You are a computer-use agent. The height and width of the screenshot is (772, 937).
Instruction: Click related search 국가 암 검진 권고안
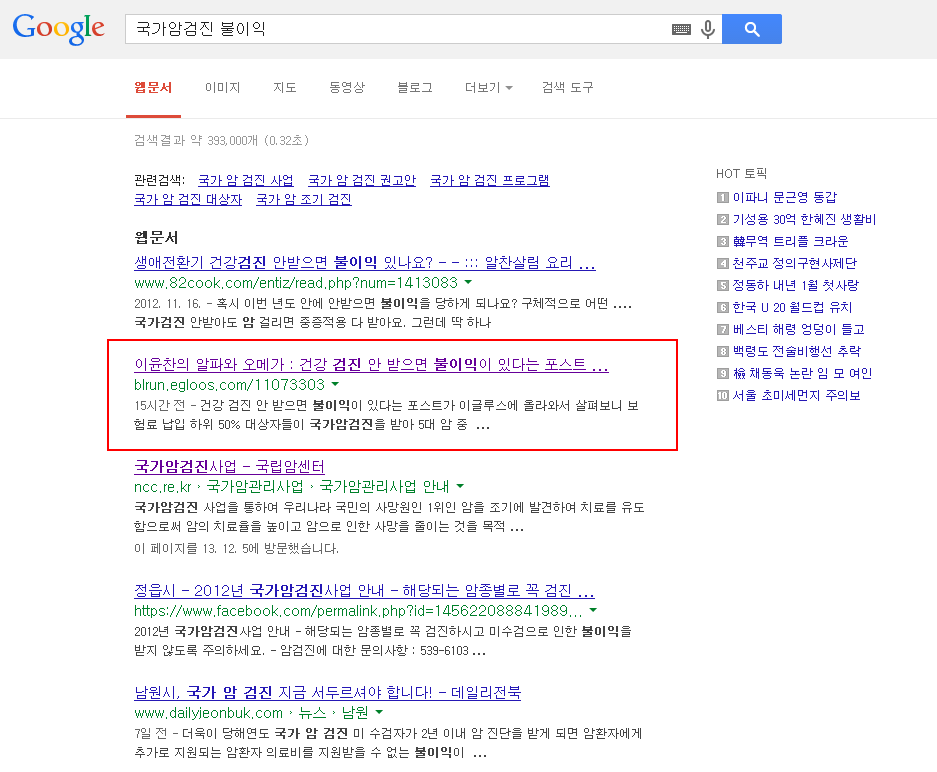coord(362,180)
